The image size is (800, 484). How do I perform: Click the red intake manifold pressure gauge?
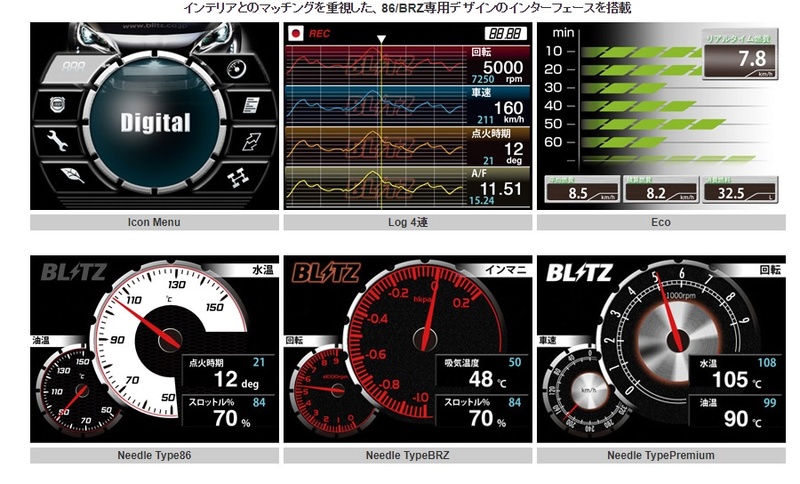(424, 338)
